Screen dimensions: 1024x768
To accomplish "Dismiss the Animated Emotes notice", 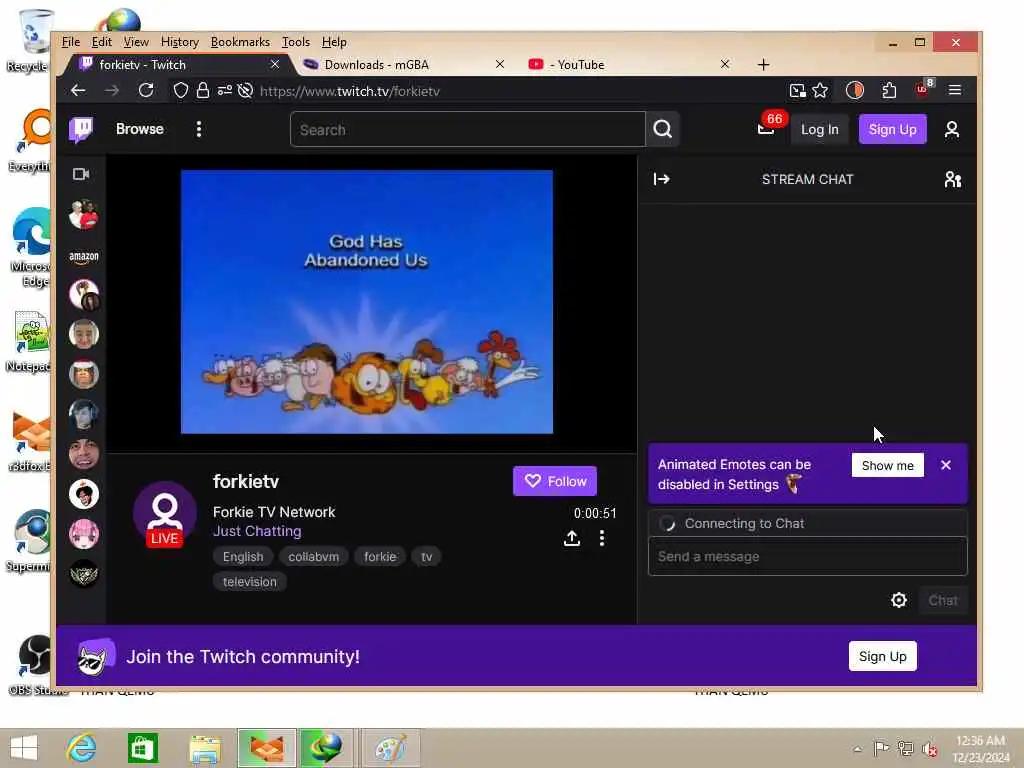I will pyautogui.click(x=946, y=465).
